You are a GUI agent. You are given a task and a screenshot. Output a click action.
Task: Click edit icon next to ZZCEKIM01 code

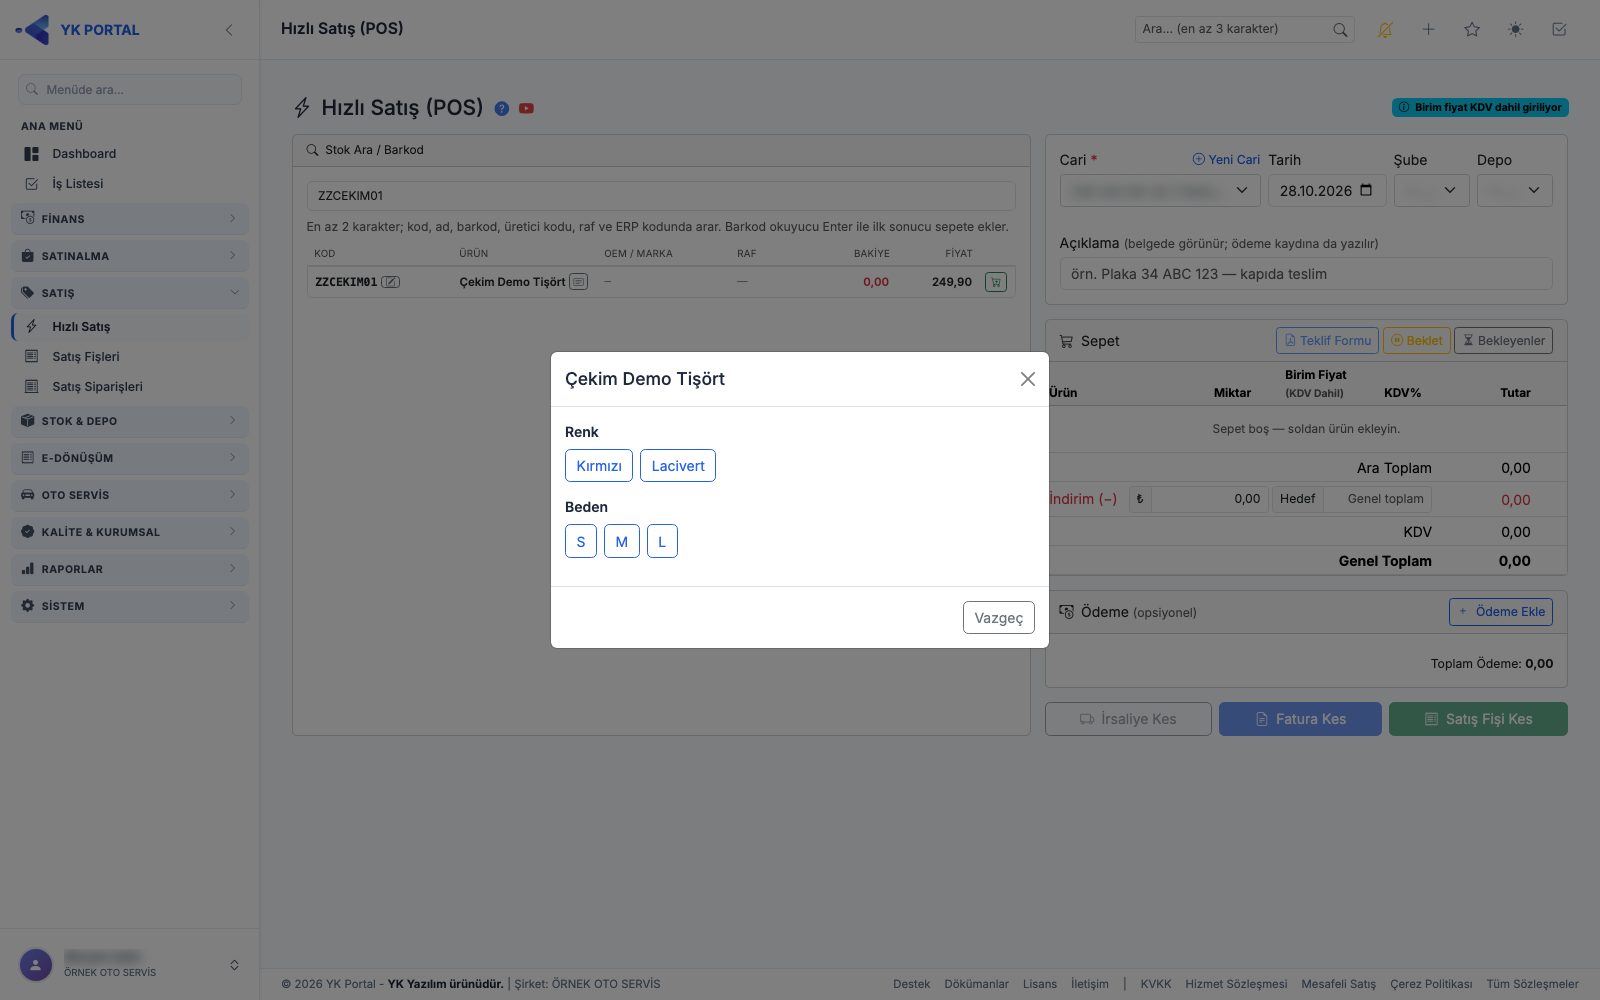[391, 282]
